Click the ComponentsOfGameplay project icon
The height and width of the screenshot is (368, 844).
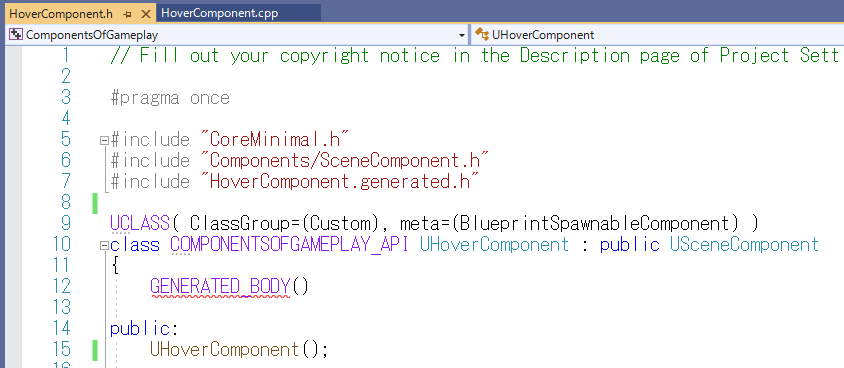tap(16, 35)
